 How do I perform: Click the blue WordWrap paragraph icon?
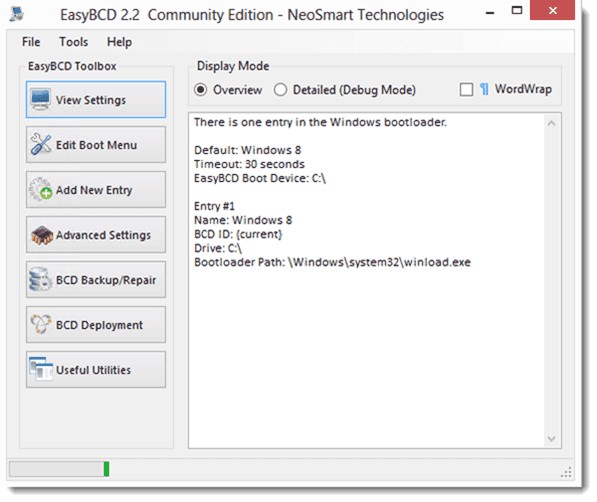484,89
